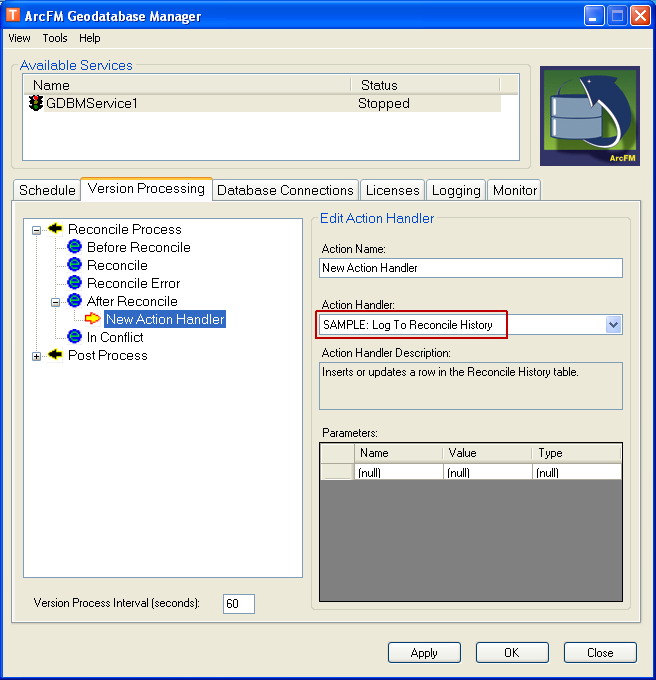Select the Reconcile Error tree item
Screen dimensions: 656x680
(x=134, y=283)
